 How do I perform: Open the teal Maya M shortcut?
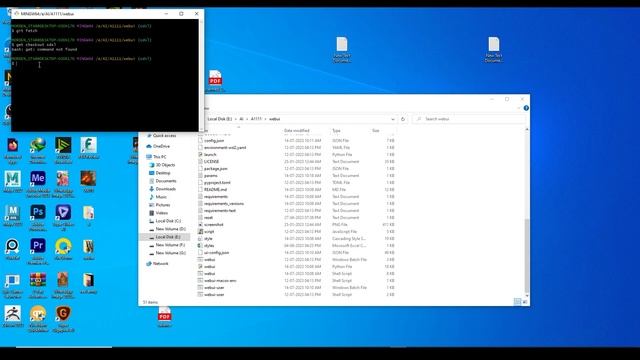click(13, 178)
